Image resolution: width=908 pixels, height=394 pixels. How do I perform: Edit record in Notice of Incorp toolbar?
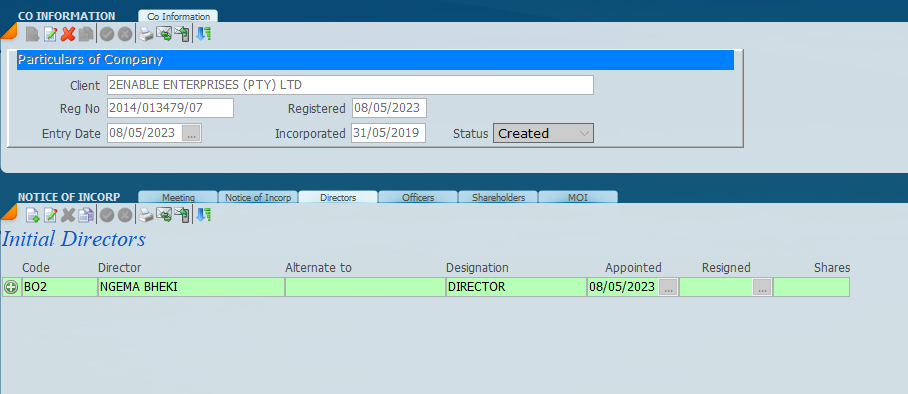[50, 216]
